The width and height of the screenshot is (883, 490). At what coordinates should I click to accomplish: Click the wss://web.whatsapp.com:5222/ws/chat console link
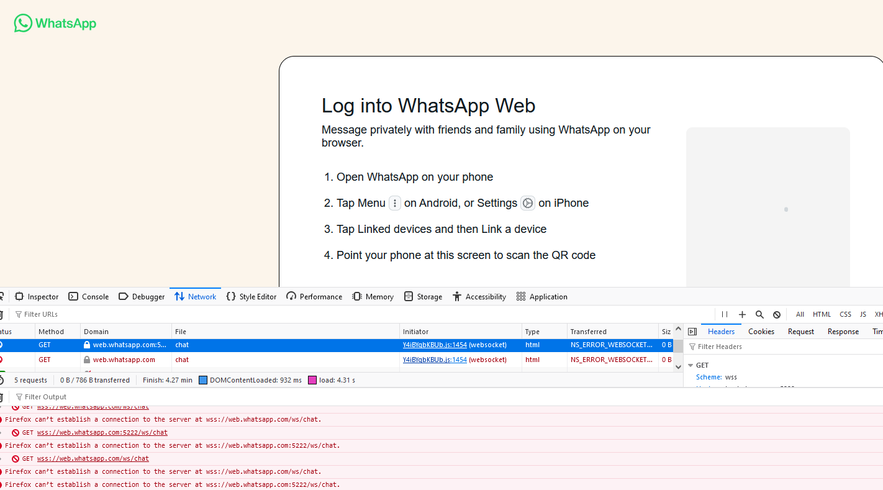click(102, 433)
